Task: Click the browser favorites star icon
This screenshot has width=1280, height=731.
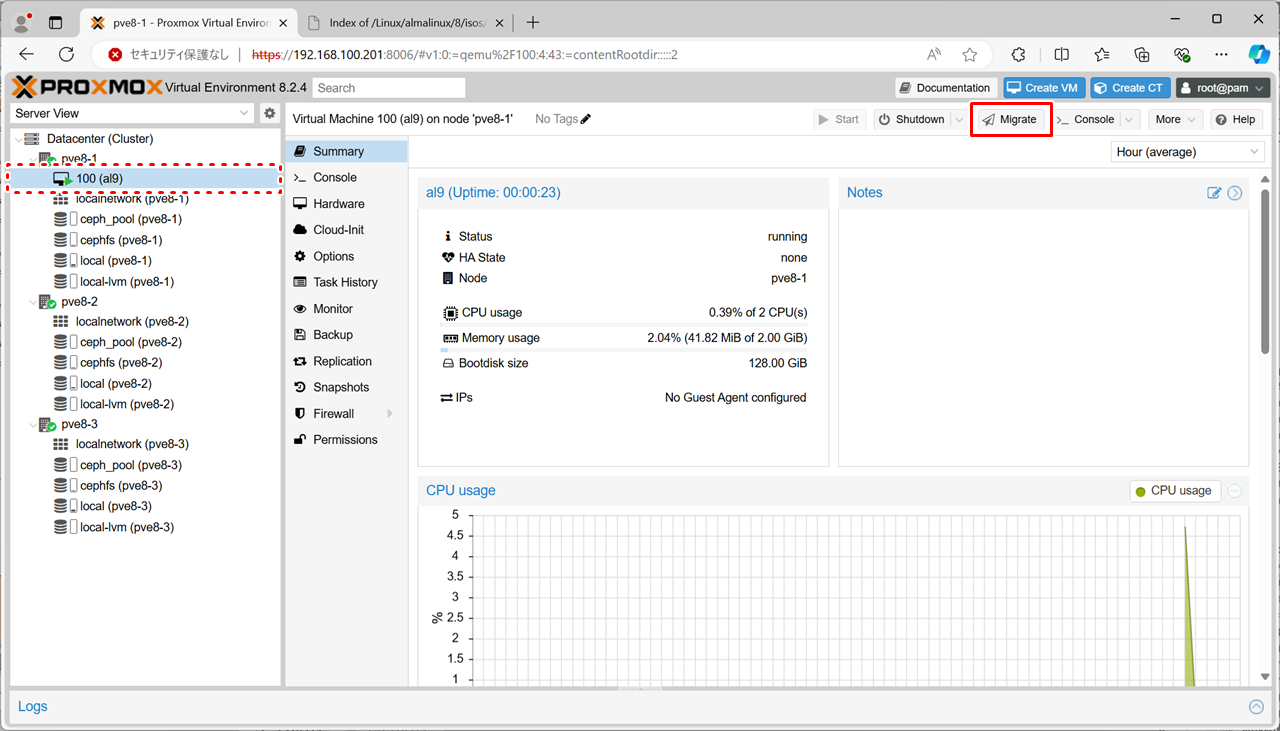Action: click(x=969, y=55)
